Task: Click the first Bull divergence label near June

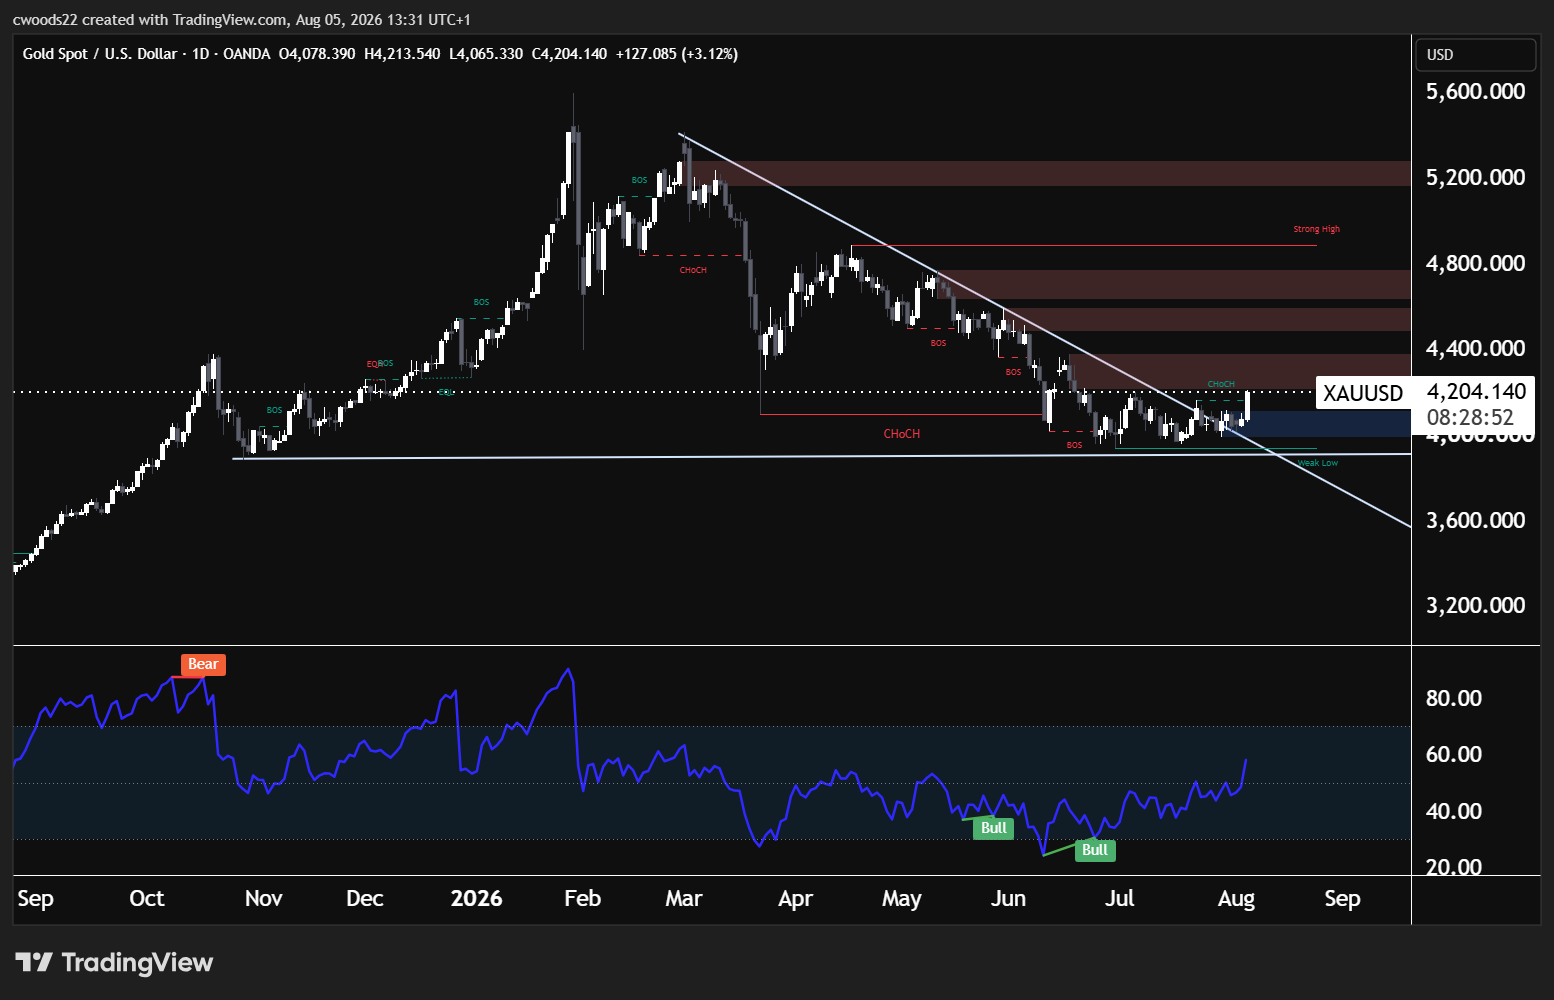Action: [x=993, y=828]
